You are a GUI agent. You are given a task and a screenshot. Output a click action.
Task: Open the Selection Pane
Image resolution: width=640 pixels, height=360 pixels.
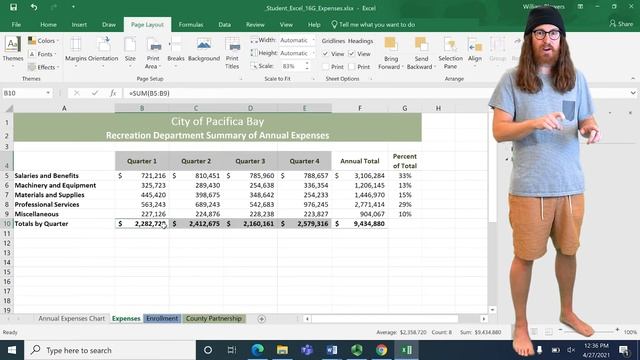450,53
